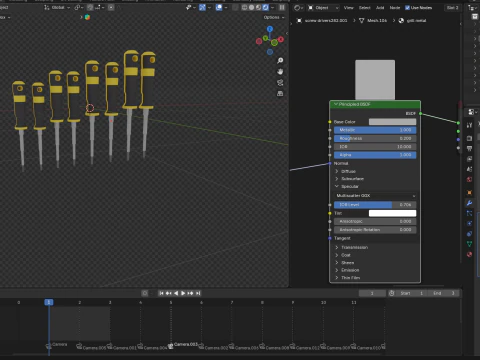Play the animation forward

(183, 293)
